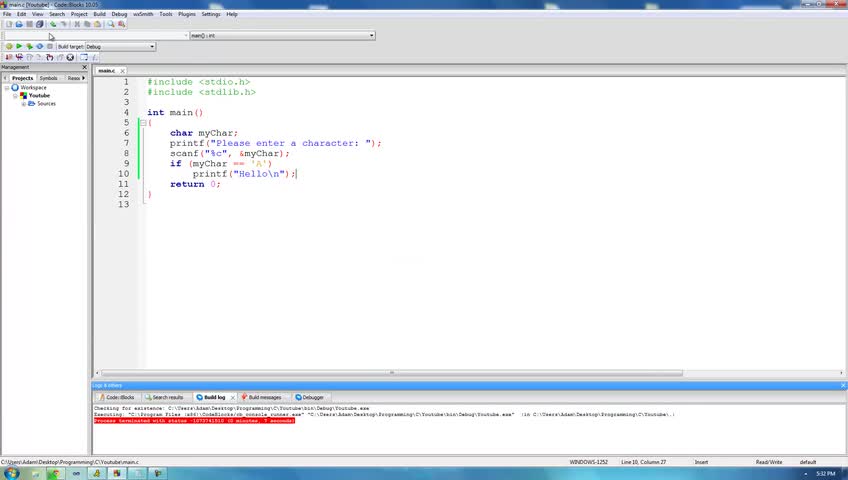Open the empty scope dropdown left of main()
This screenshot has width=848, height=480.
tap(96, 35)
